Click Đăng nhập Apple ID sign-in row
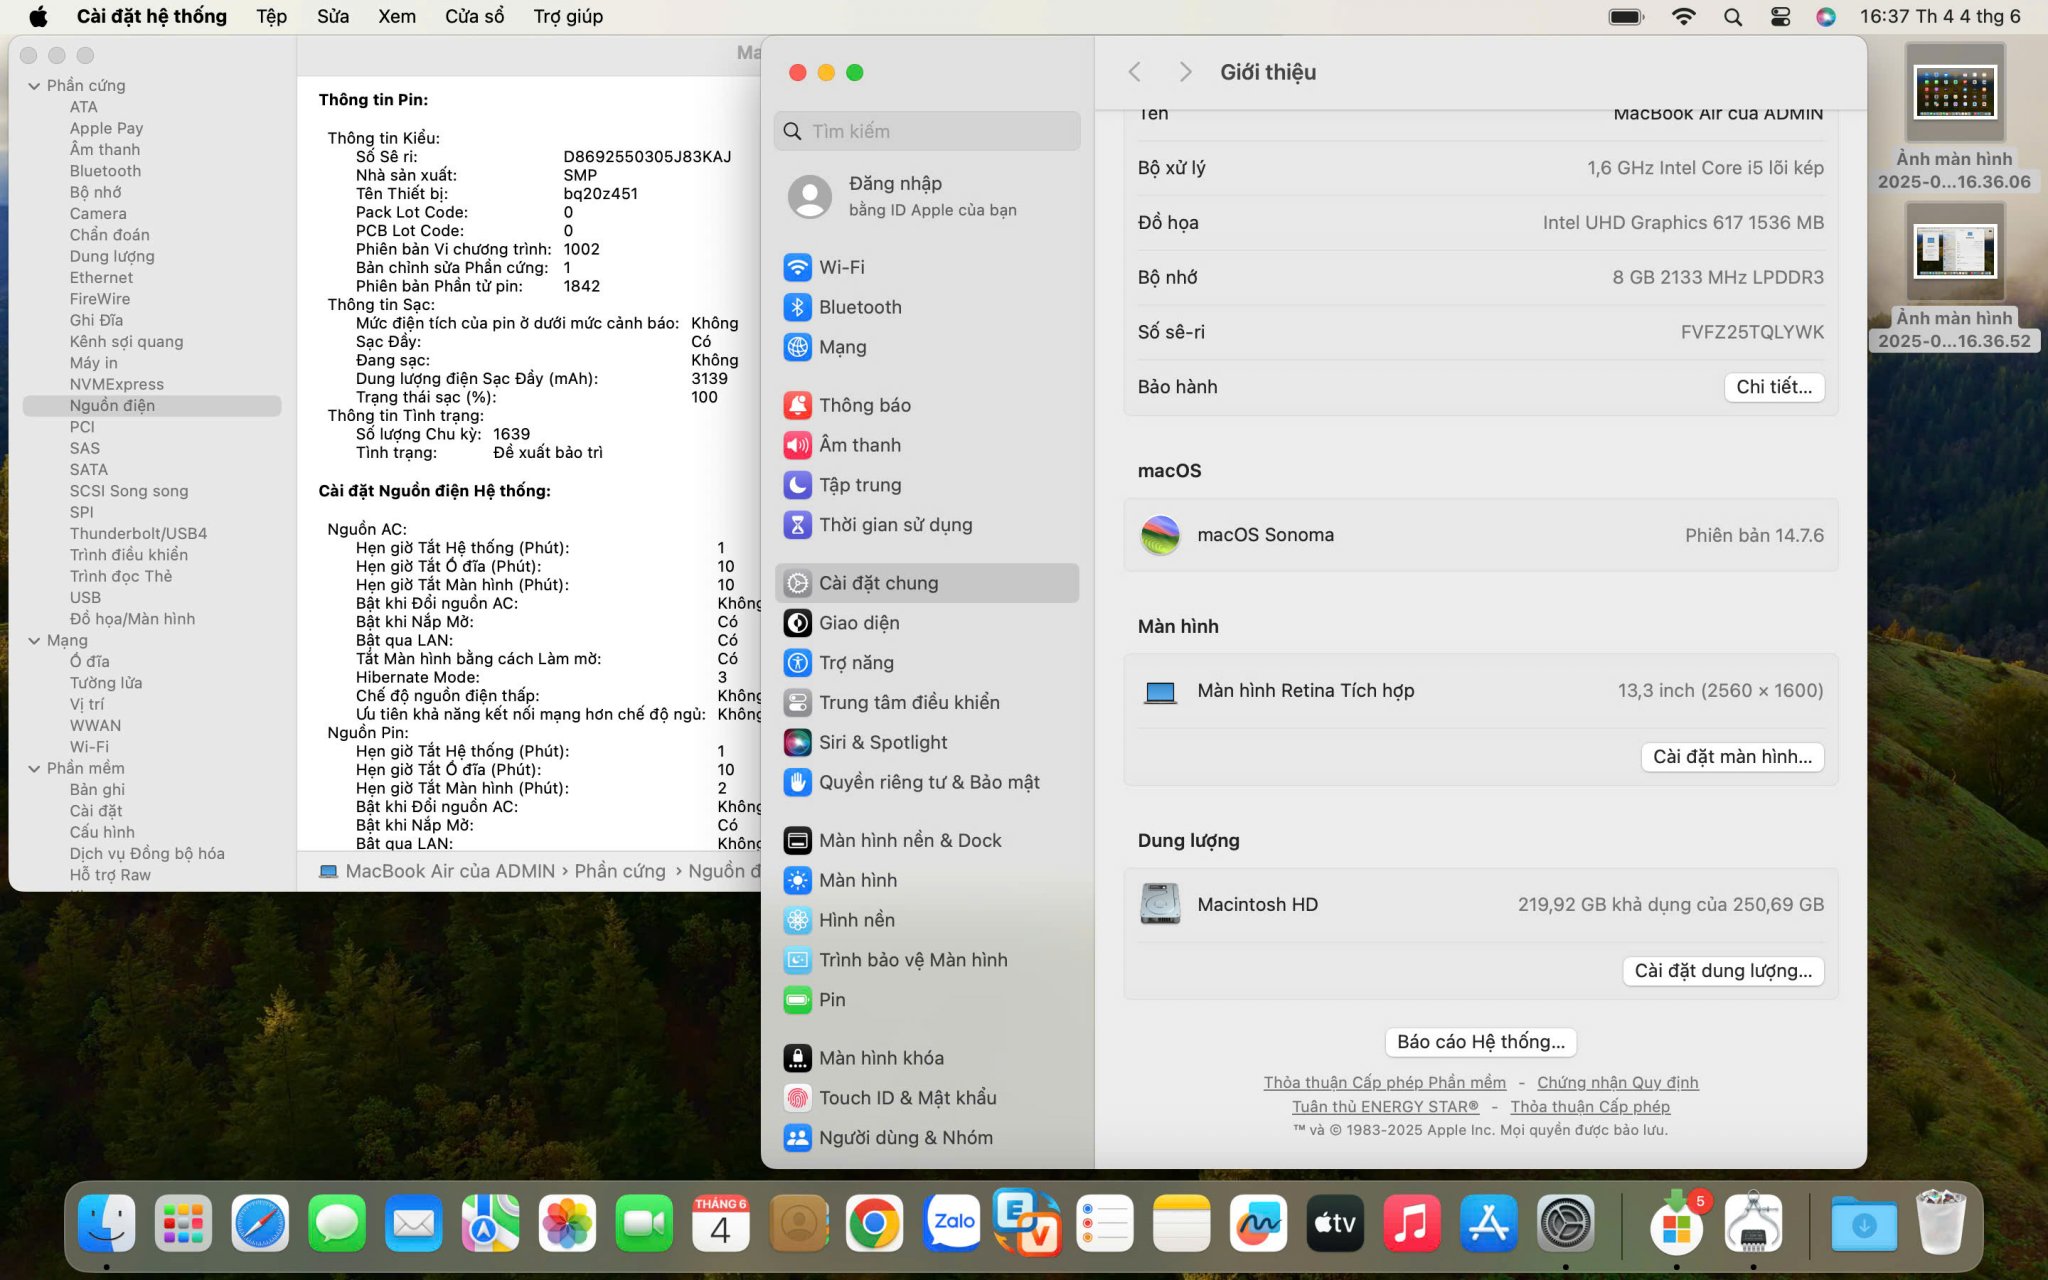The width and height of the screenshot is (2048, 1280). (927, 196)
